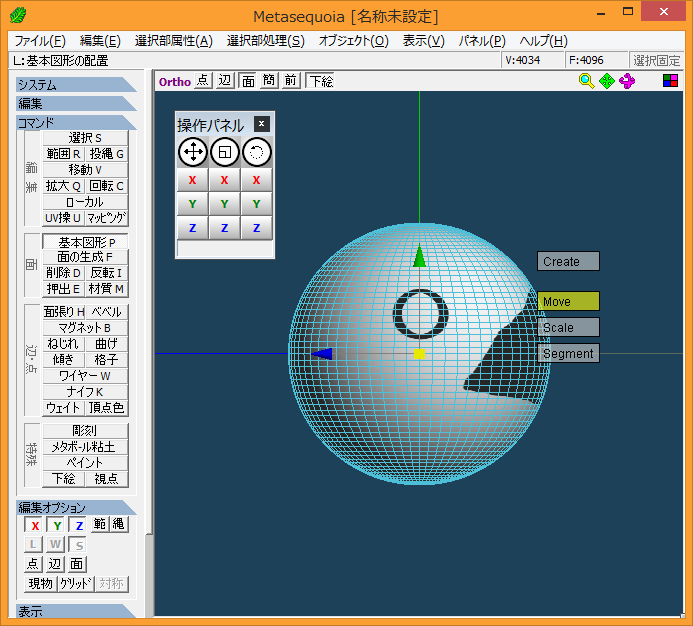Toggle 縄 lasso option in 編集オプション
Viewport: 693px width, 626px height.
(x=119, y=524)
